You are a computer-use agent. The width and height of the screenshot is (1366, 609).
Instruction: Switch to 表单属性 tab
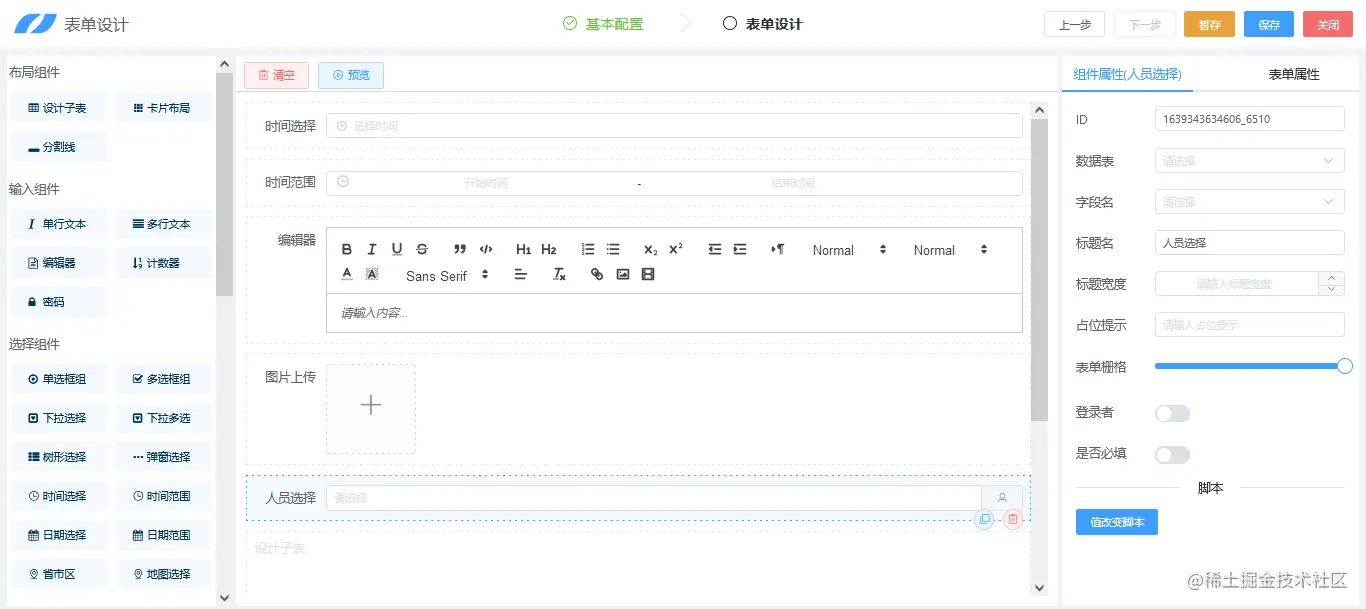(1294, 74)
